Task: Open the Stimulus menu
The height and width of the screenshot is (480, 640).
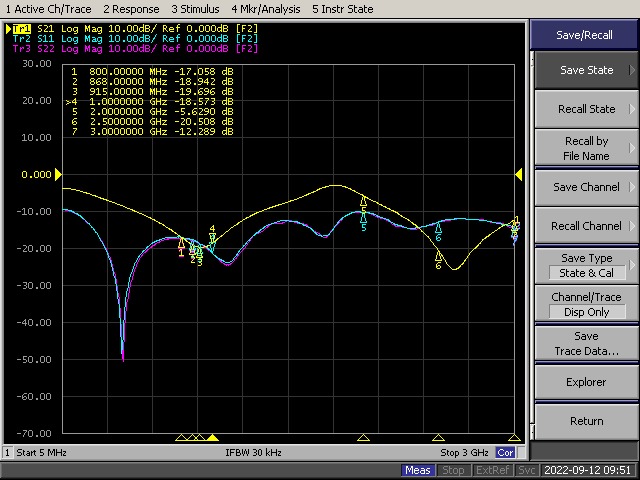Action: (x=194, y=8)
